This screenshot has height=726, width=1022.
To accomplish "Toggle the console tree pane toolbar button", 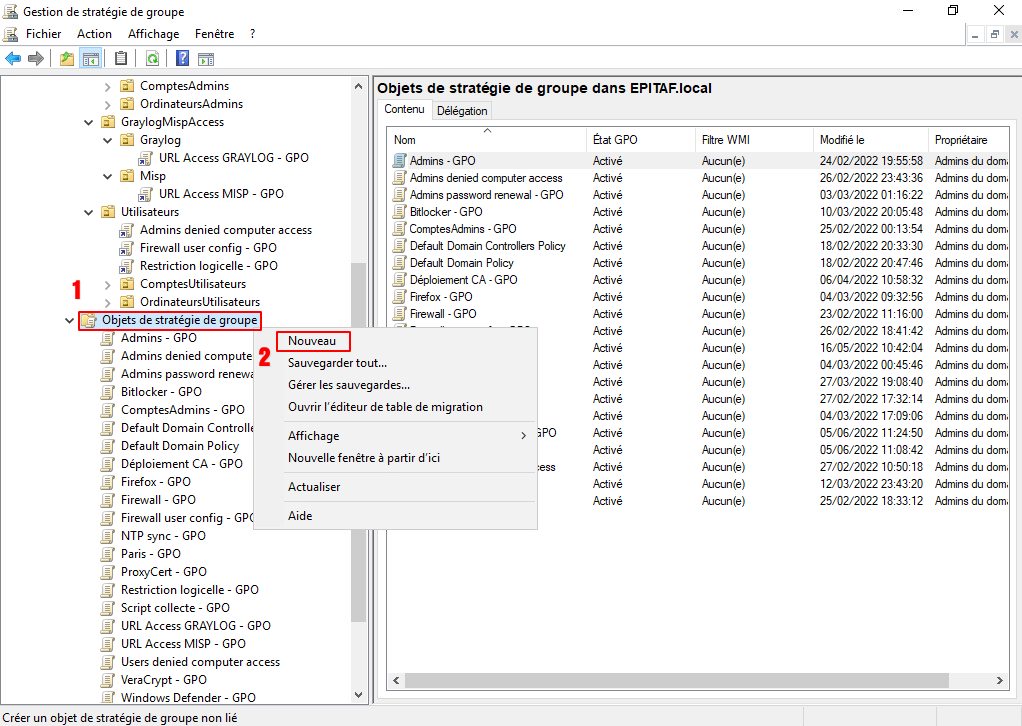I will (91, 58).
